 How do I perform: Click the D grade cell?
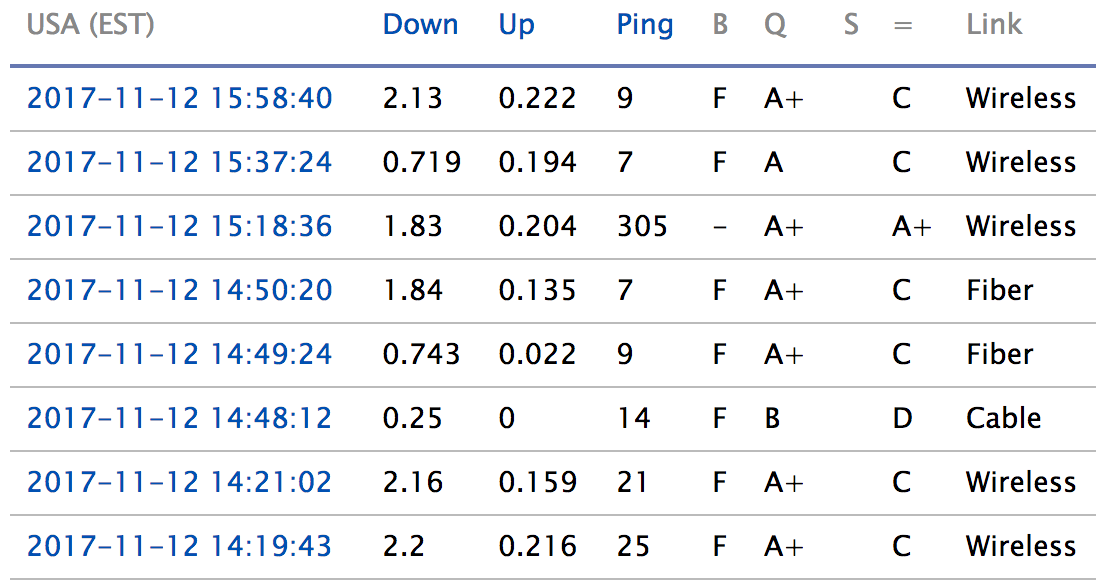point(902,418)
